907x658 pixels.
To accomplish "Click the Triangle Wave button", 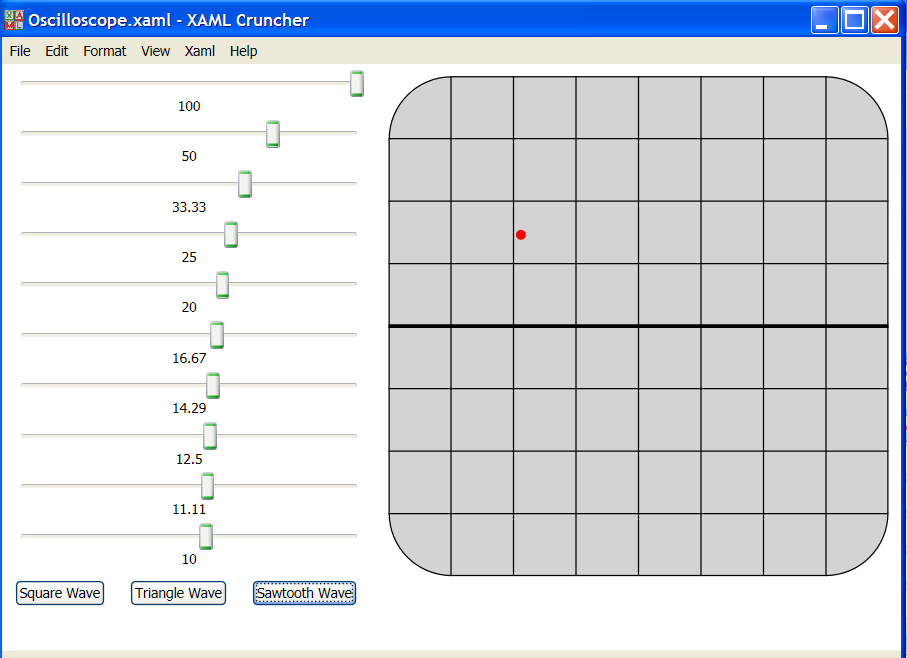I will (178, 593).
